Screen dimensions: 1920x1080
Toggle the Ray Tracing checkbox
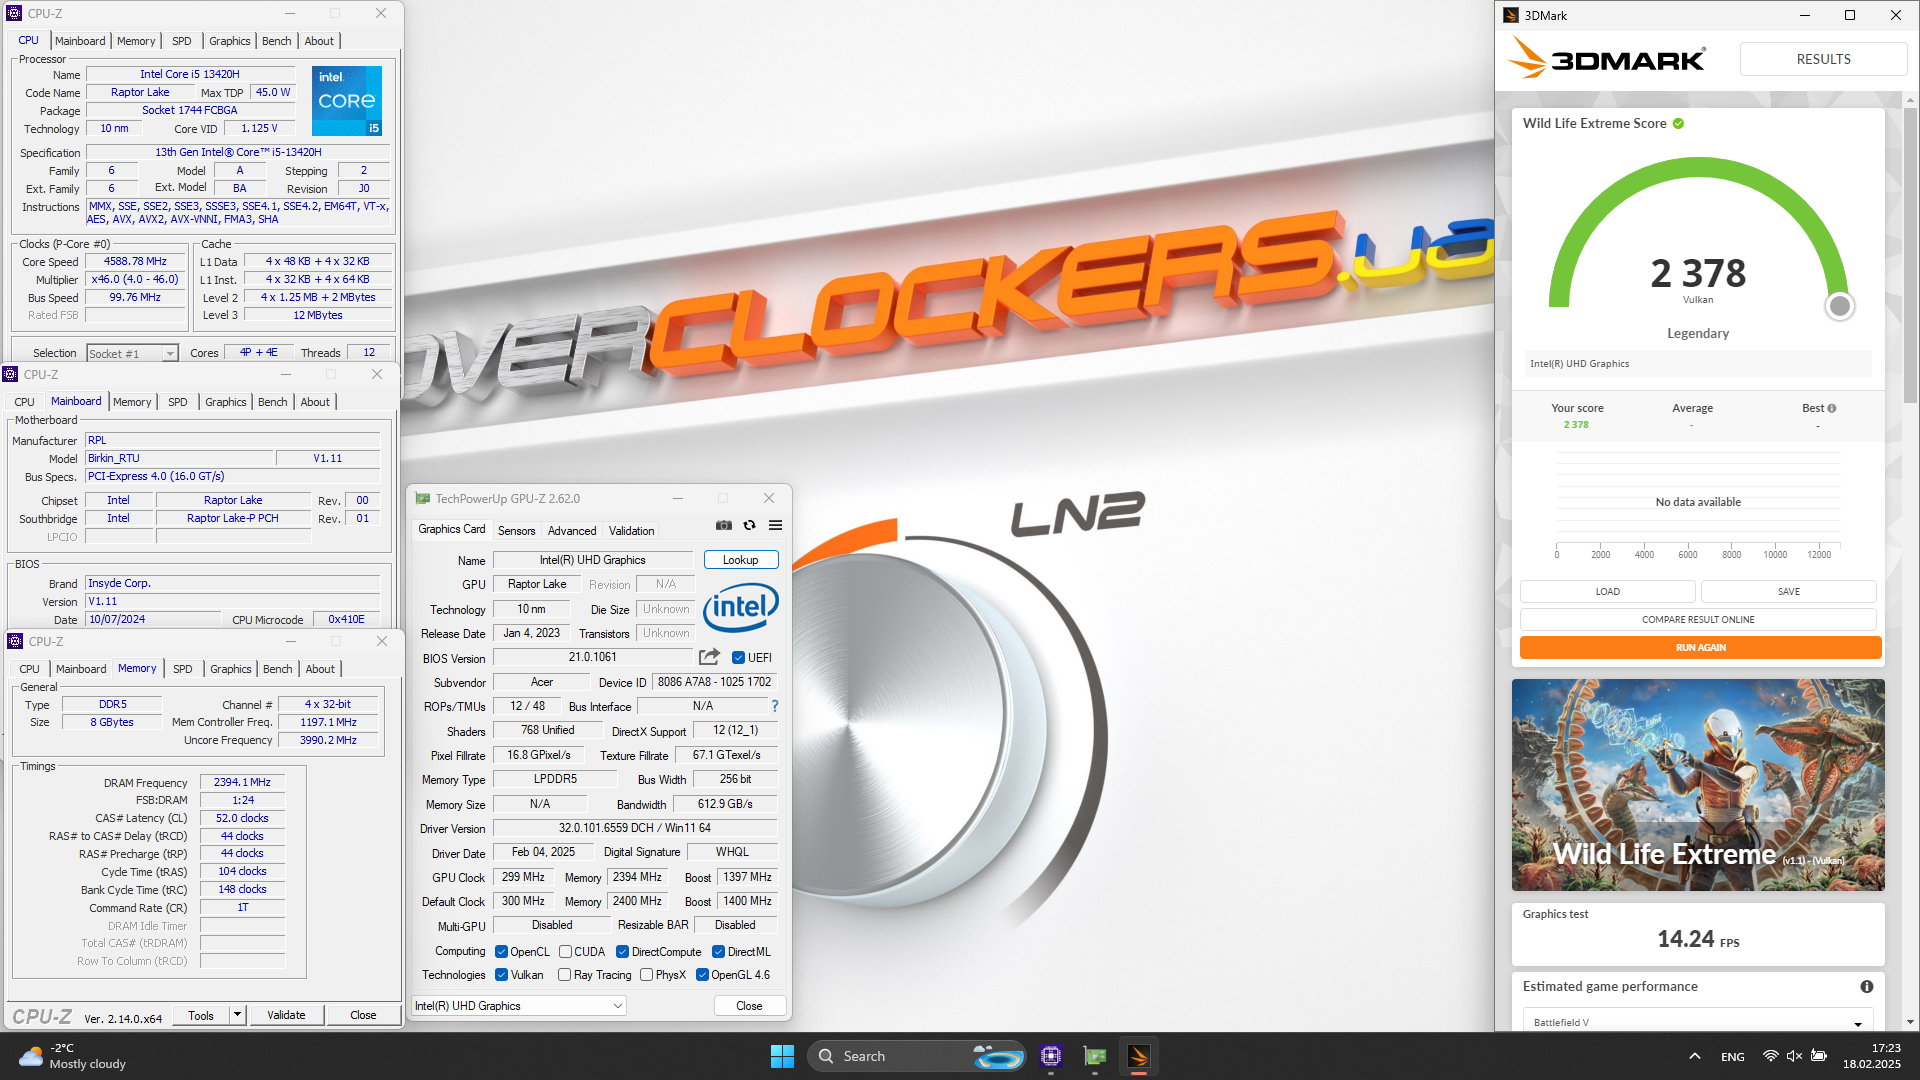tap(565, 975)
